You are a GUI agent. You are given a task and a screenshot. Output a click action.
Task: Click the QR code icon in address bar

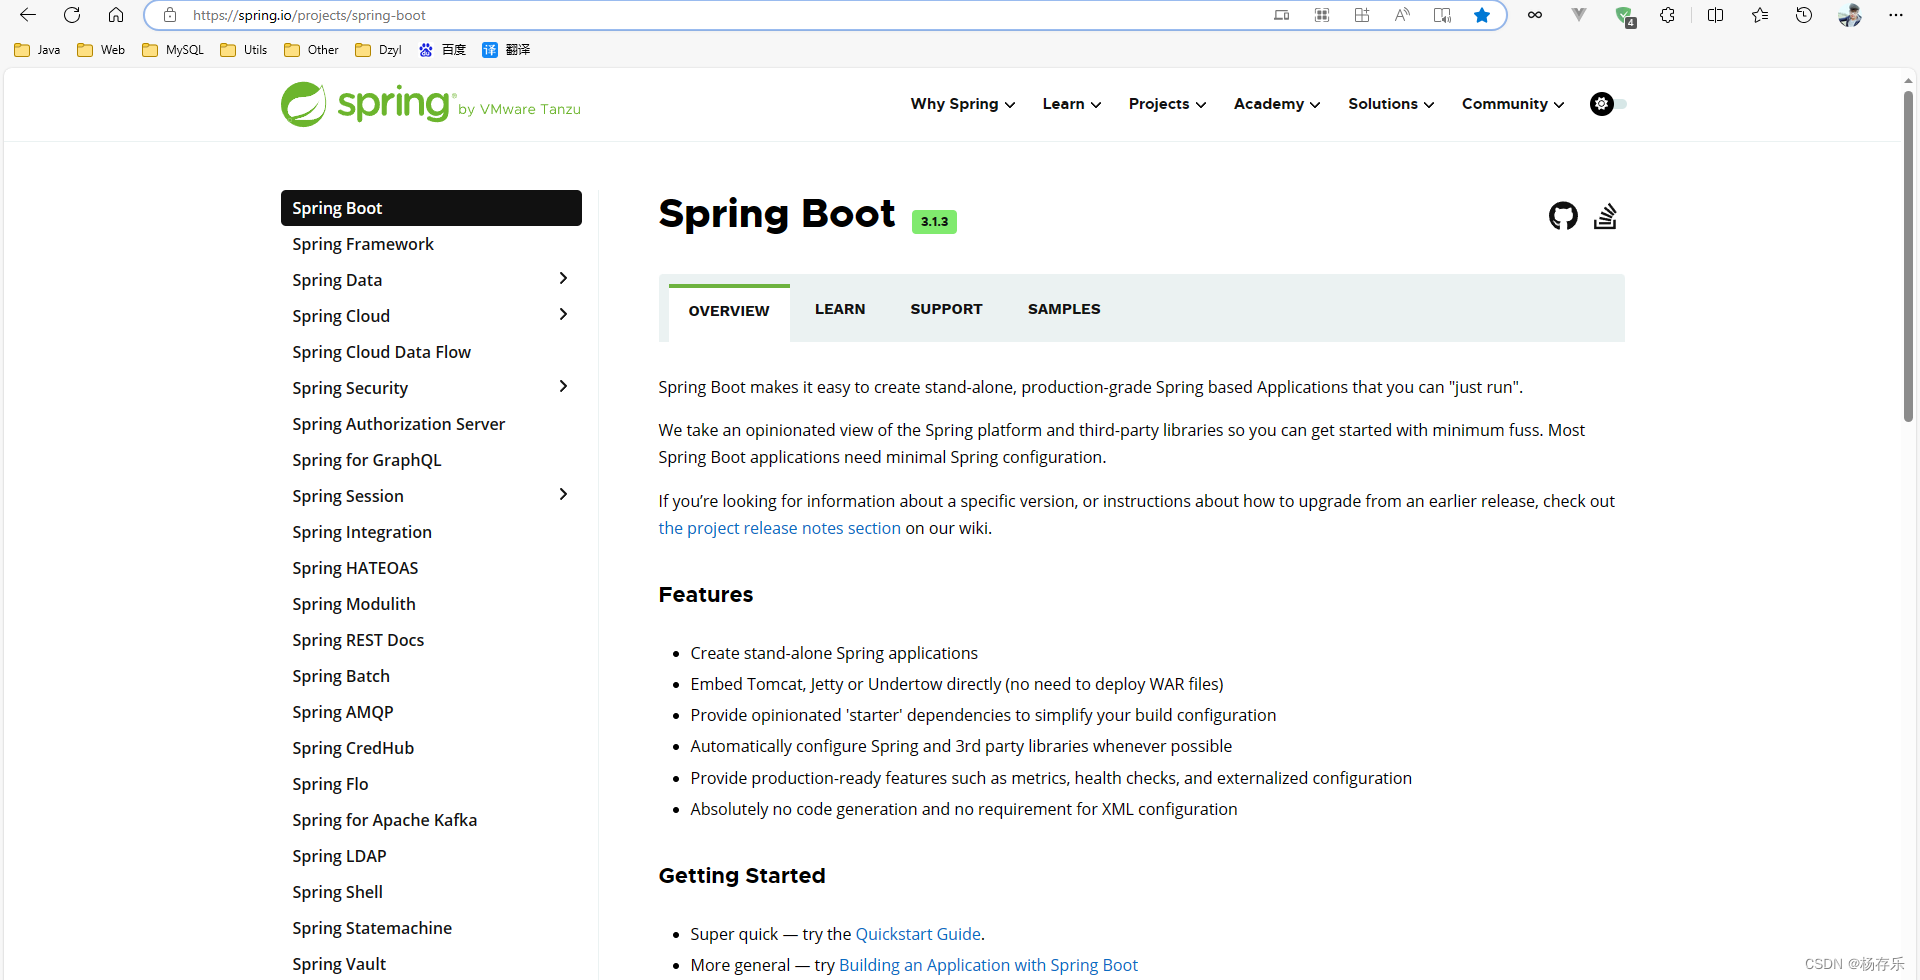click(x=1322, y=15)
